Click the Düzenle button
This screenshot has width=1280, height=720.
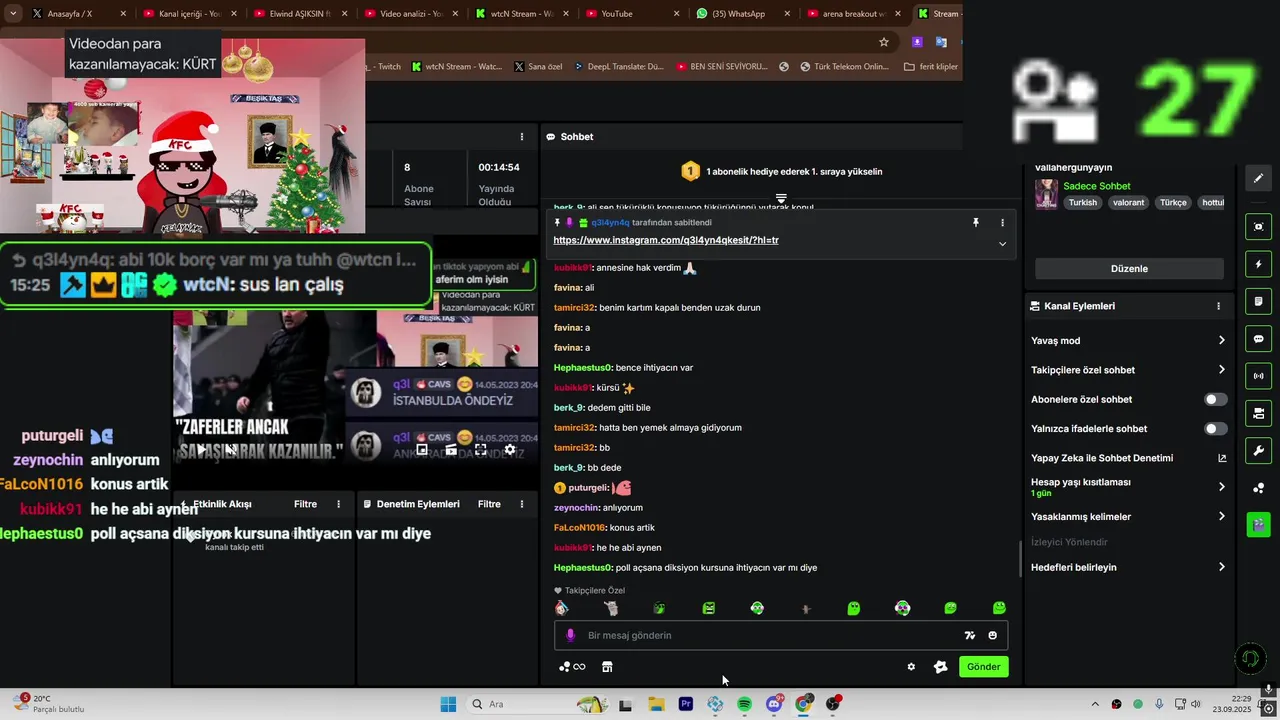1129,269
